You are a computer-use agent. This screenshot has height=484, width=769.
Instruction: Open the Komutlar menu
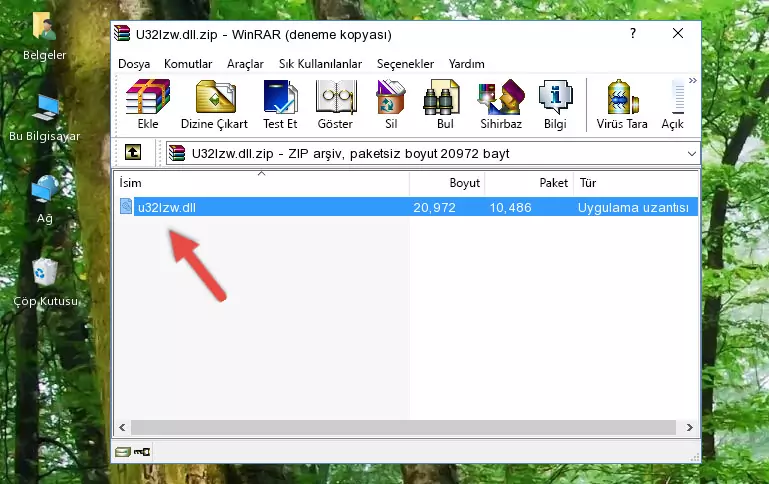click(188, 64)
